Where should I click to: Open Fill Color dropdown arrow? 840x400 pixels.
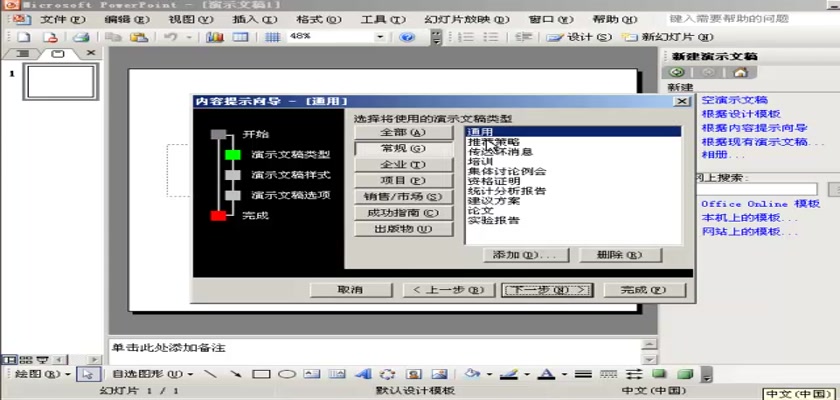489,374
